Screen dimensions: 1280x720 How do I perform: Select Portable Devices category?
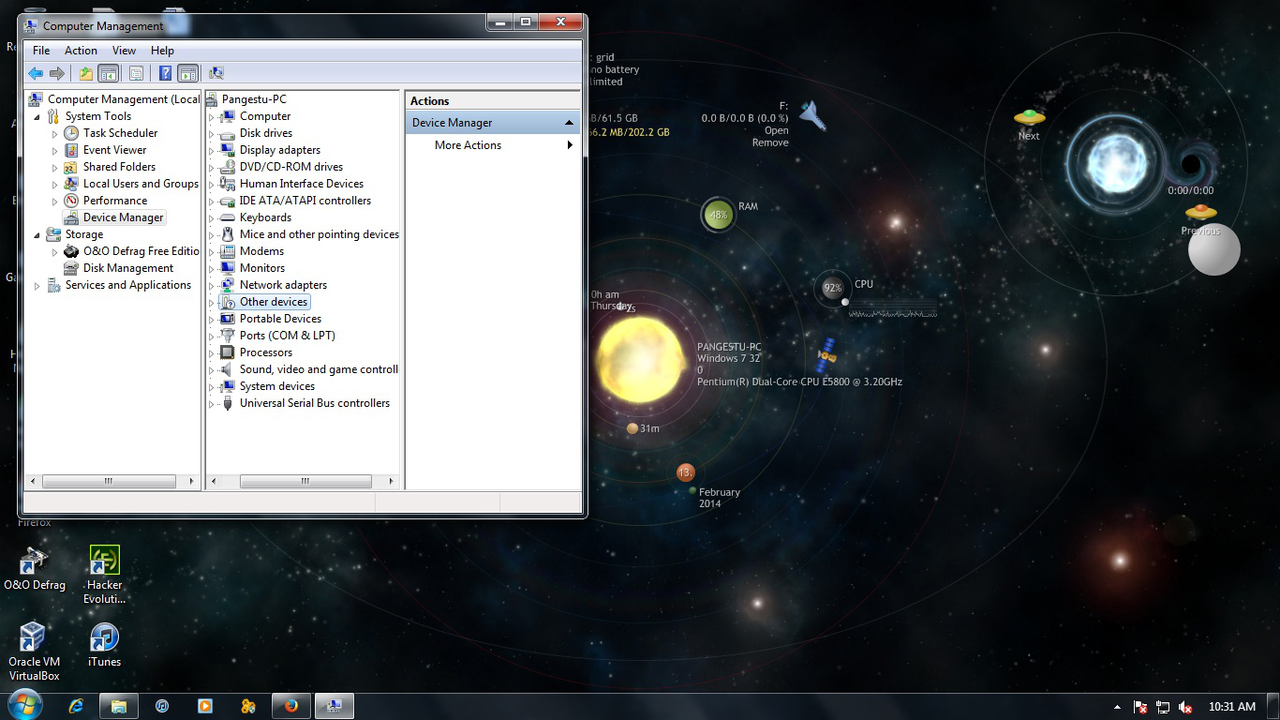pos(280,319)
